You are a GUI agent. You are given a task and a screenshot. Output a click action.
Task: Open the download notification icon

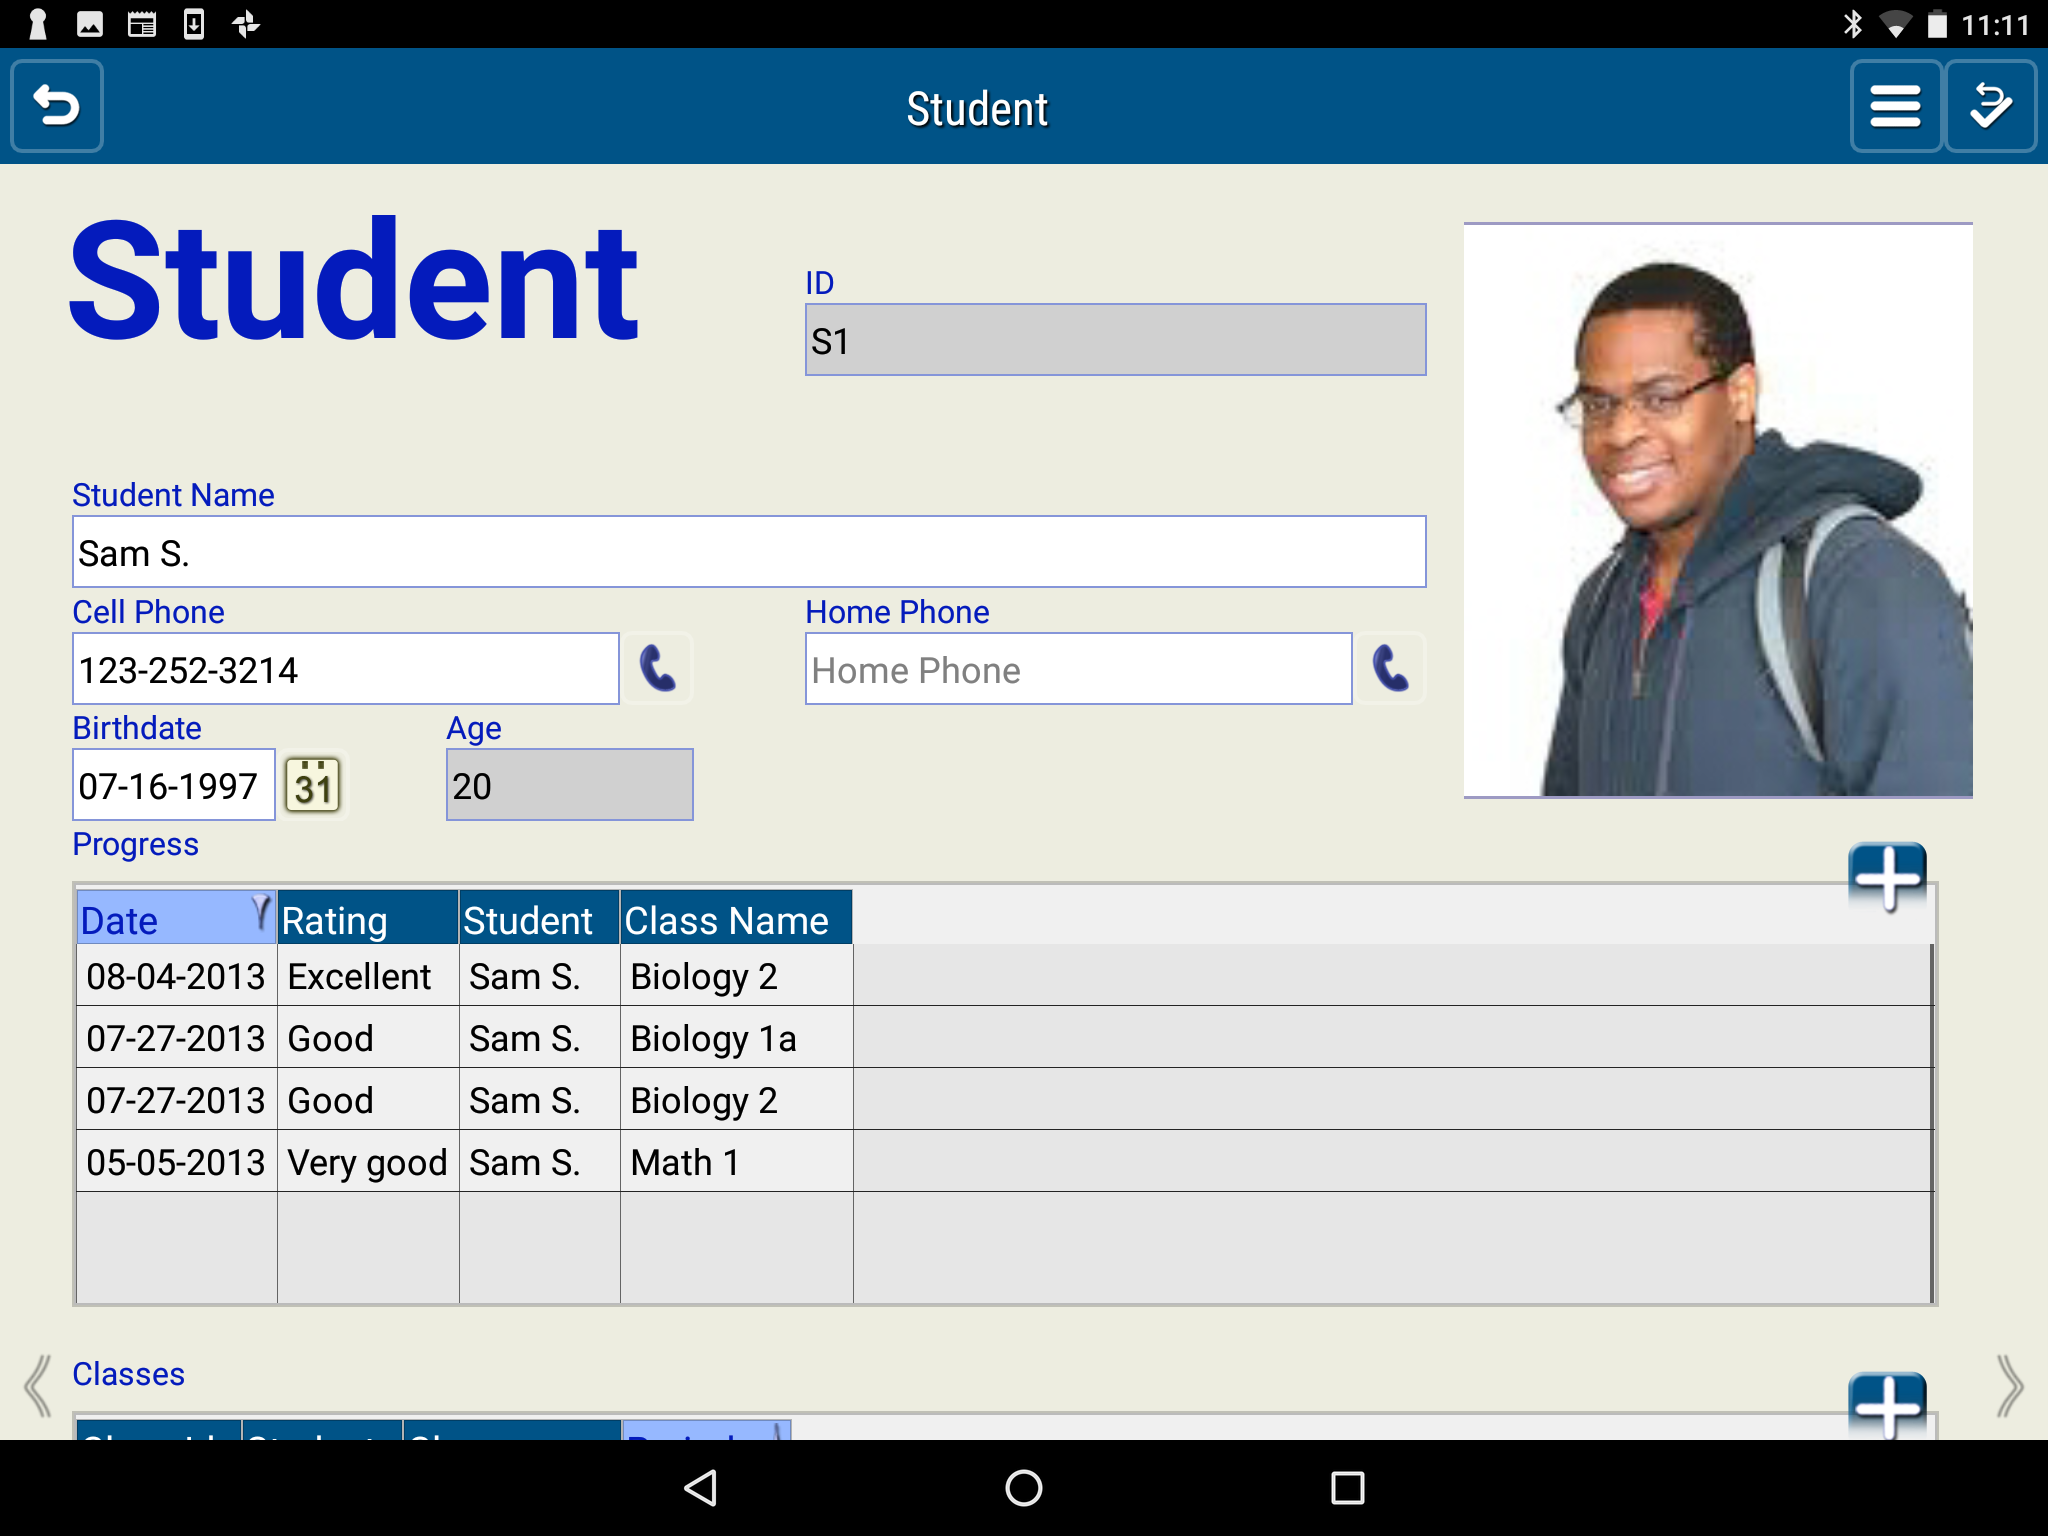pos(194,23)
